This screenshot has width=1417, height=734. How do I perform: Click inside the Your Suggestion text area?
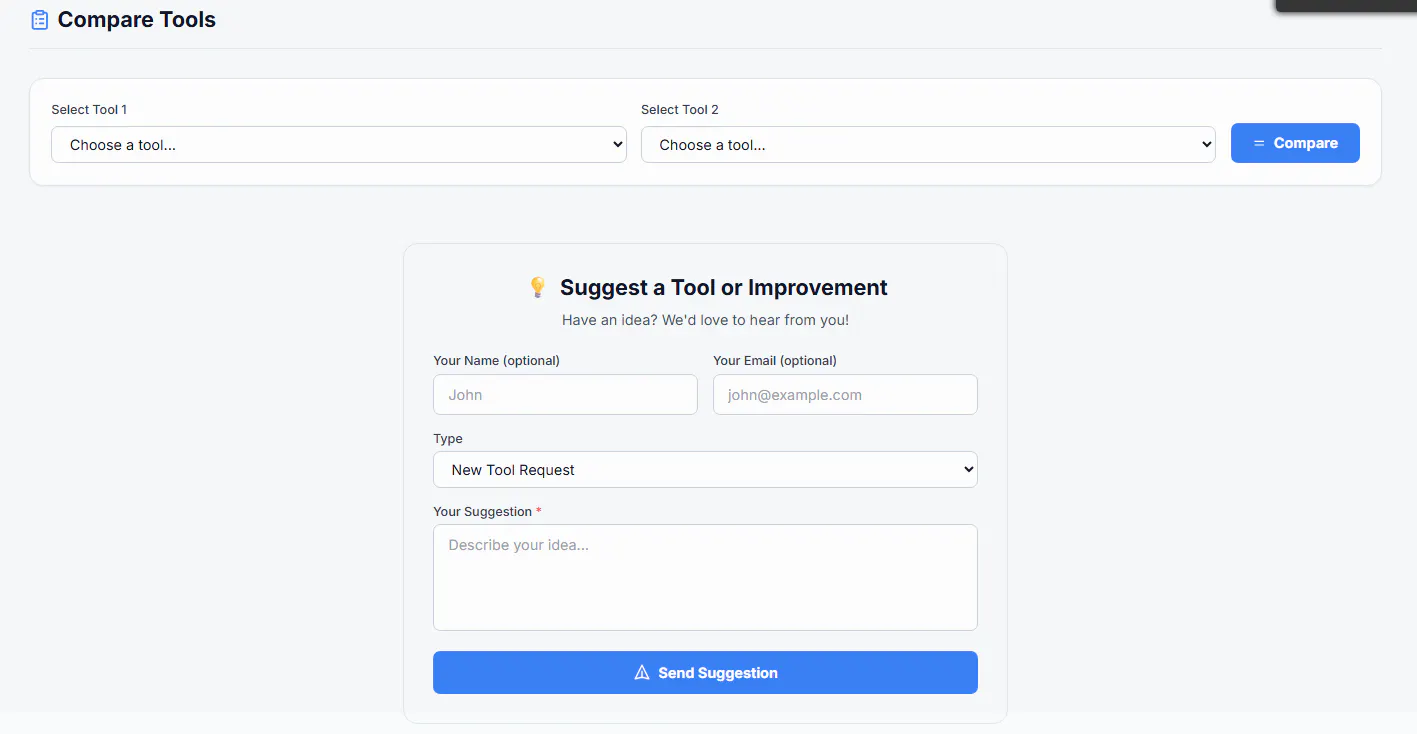[x=705, y=577]
